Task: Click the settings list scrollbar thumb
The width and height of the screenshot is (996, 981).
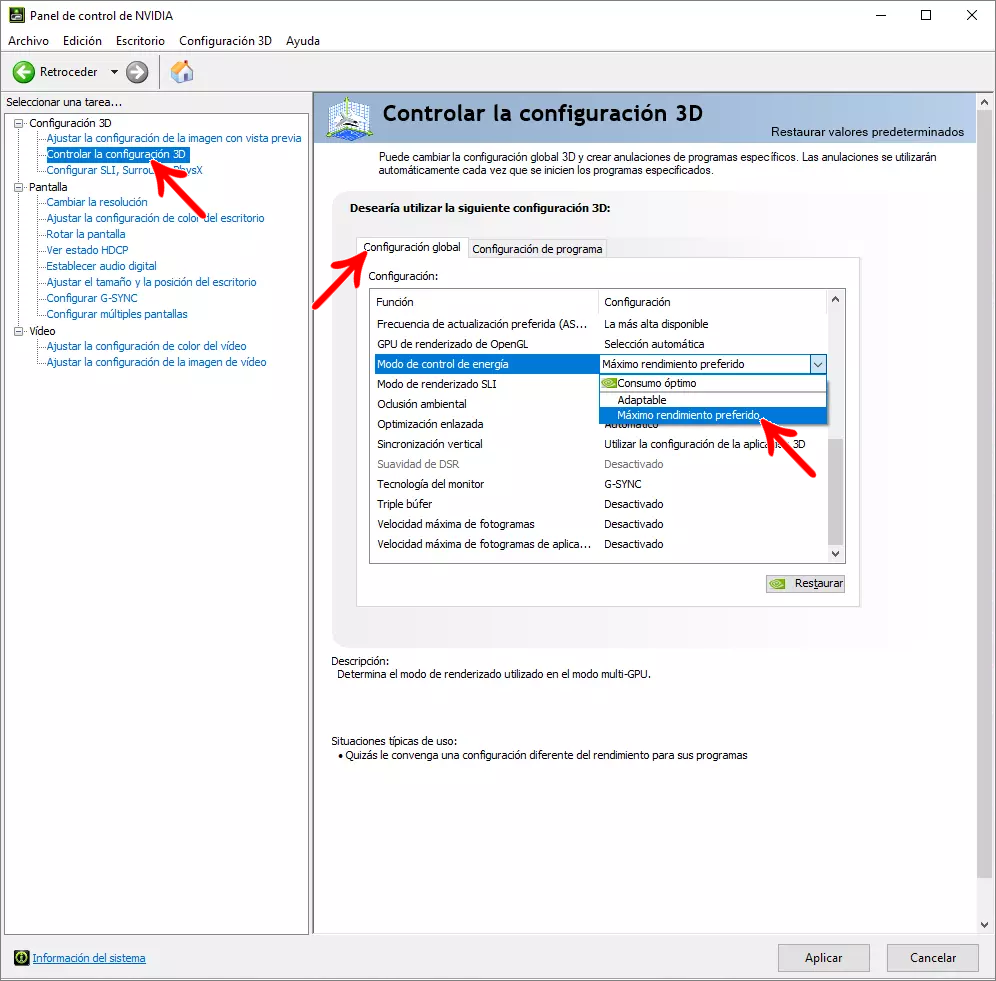Action: (x=835, y=491)
